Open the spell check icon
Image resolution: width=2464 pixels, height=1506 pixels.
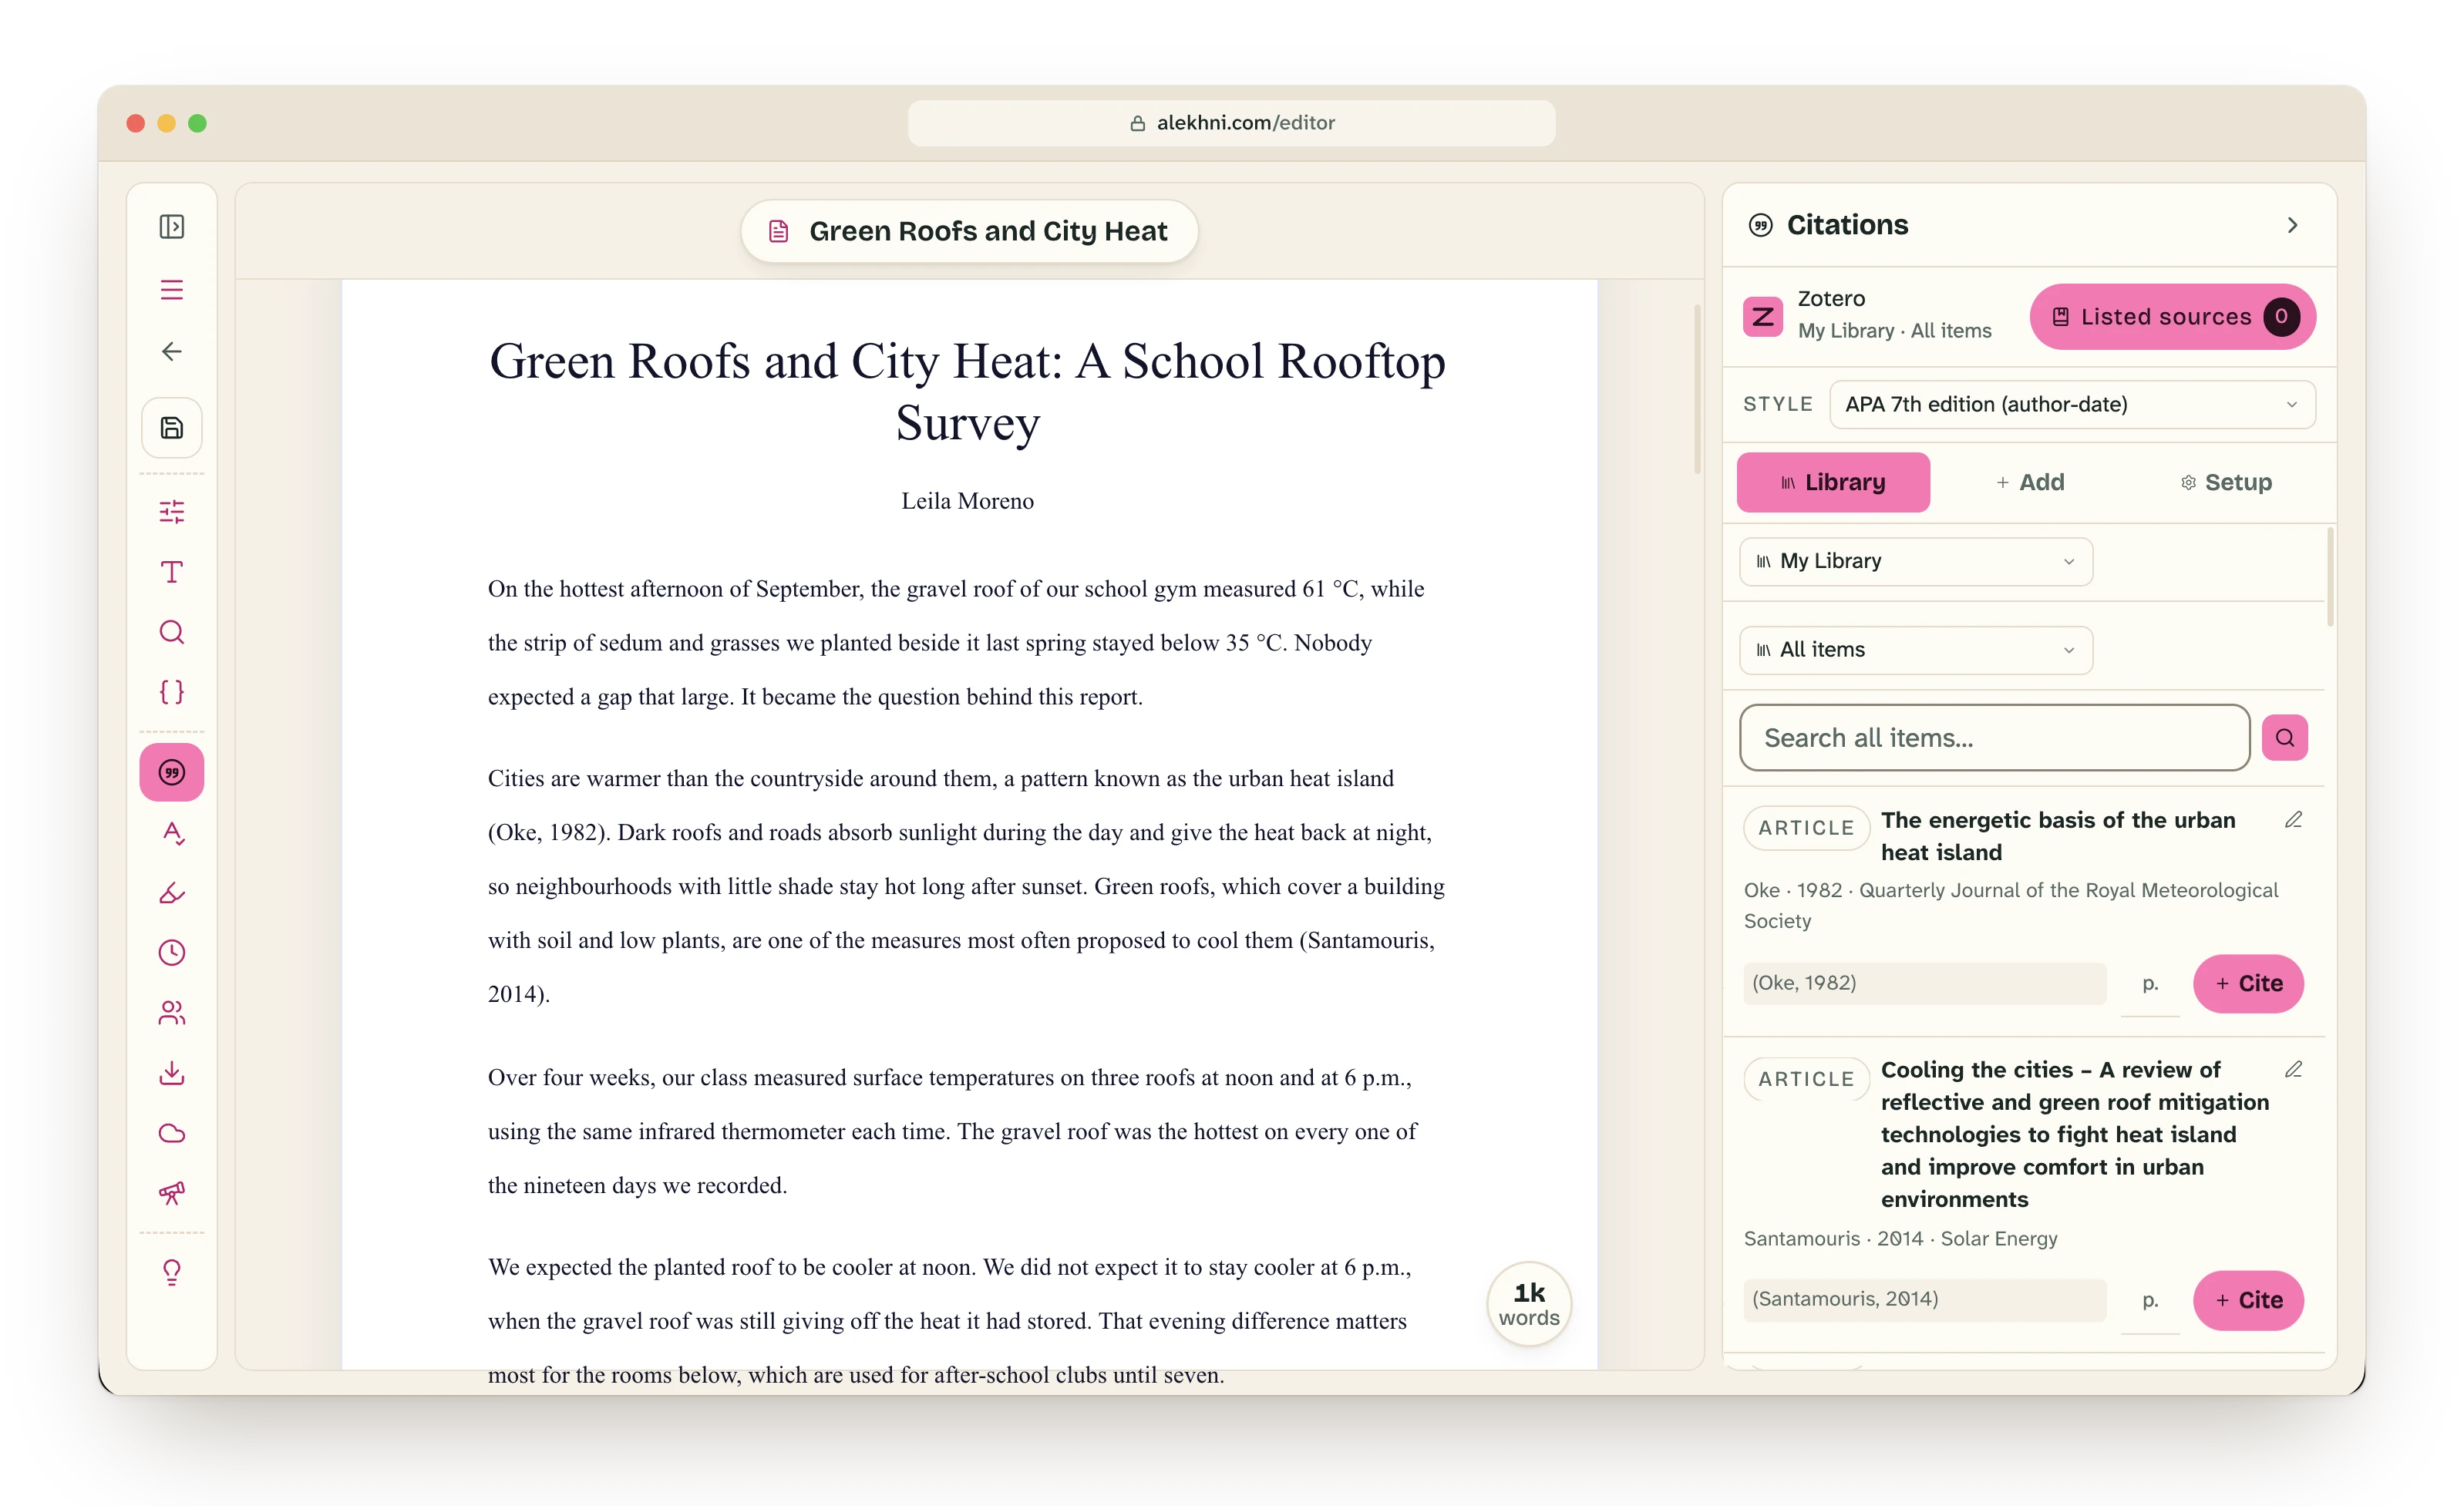tap(172, 833)
